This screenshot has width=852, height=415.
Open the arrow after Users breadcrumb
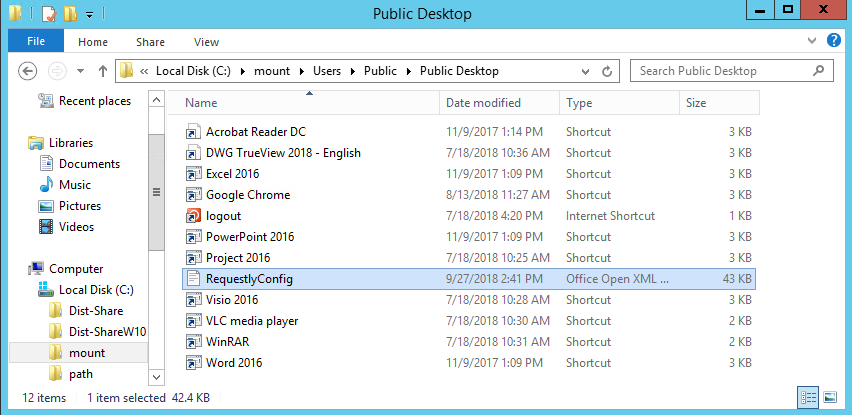tap(352, 71)
